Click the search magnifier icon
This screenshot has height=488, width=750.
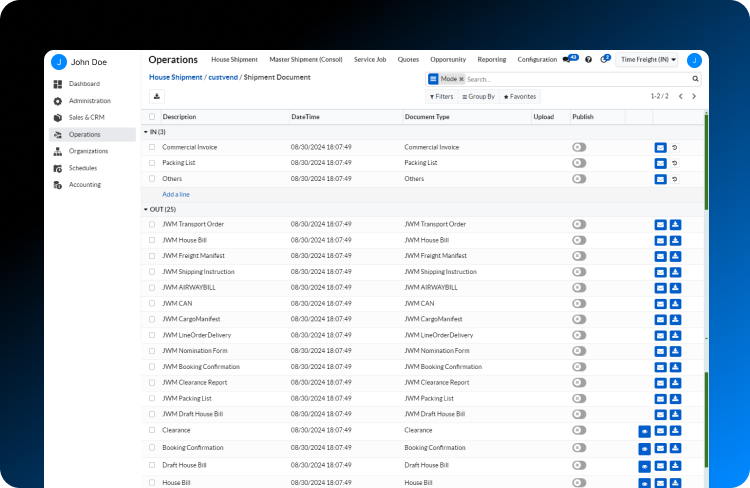695,79
